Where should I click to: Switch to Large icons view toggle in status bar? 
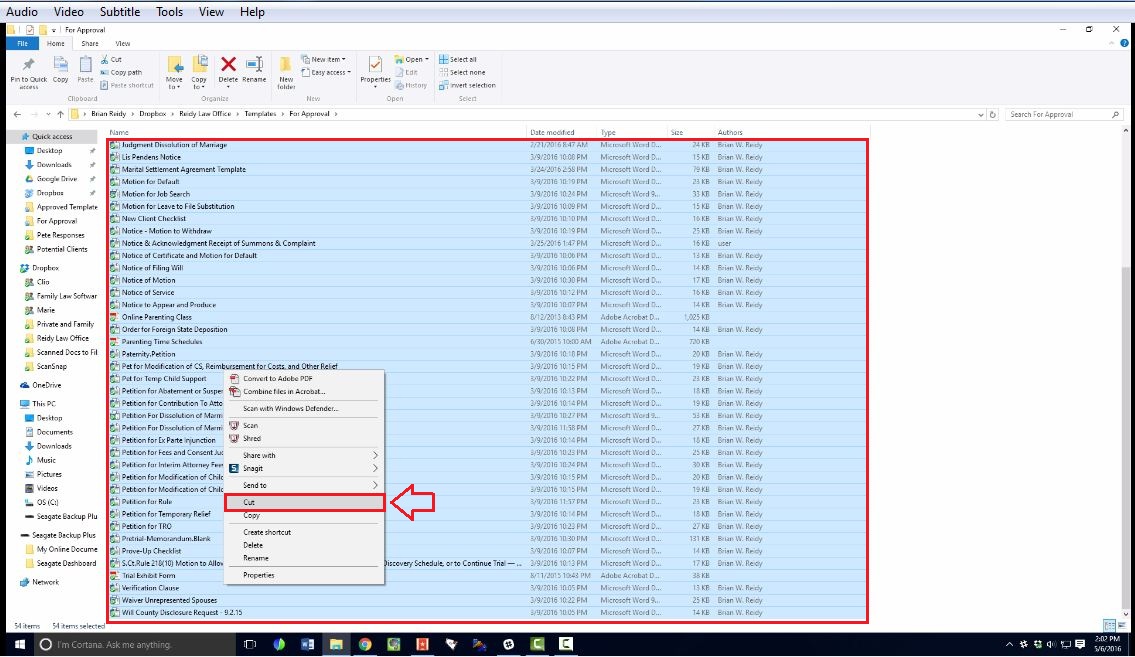point(1122,625)
